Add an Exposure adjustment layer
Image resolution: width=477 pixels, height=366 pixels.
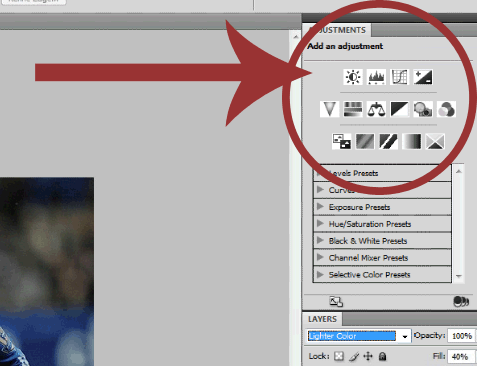(x=423, y=77)
